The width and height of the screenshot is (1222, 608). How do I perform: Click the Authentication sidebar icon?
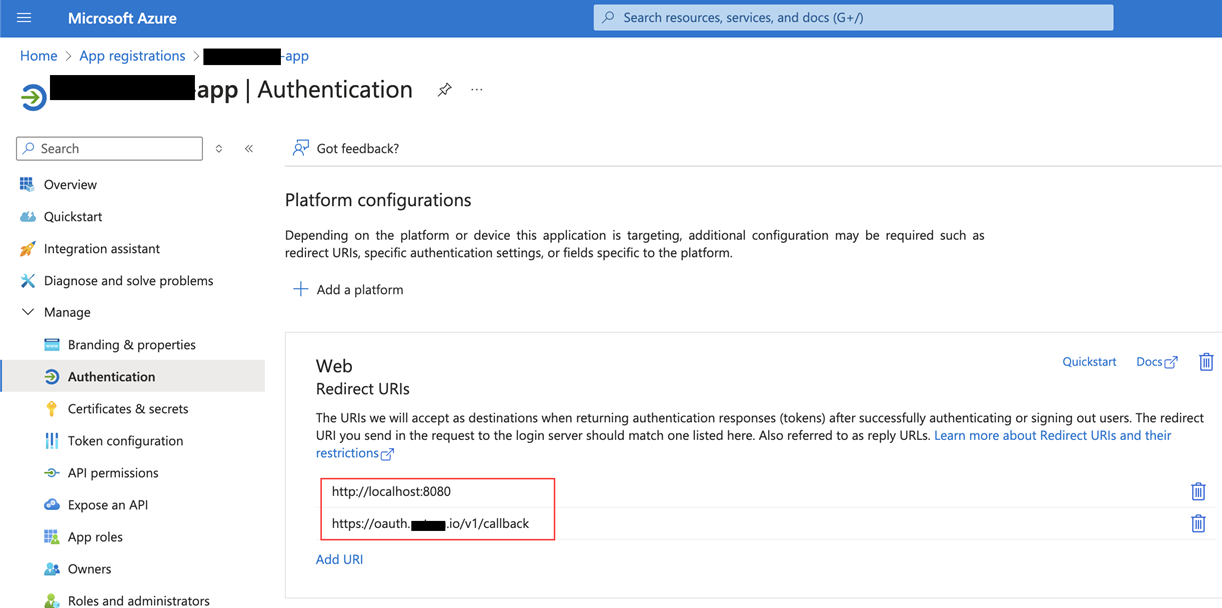pos(52,377)
